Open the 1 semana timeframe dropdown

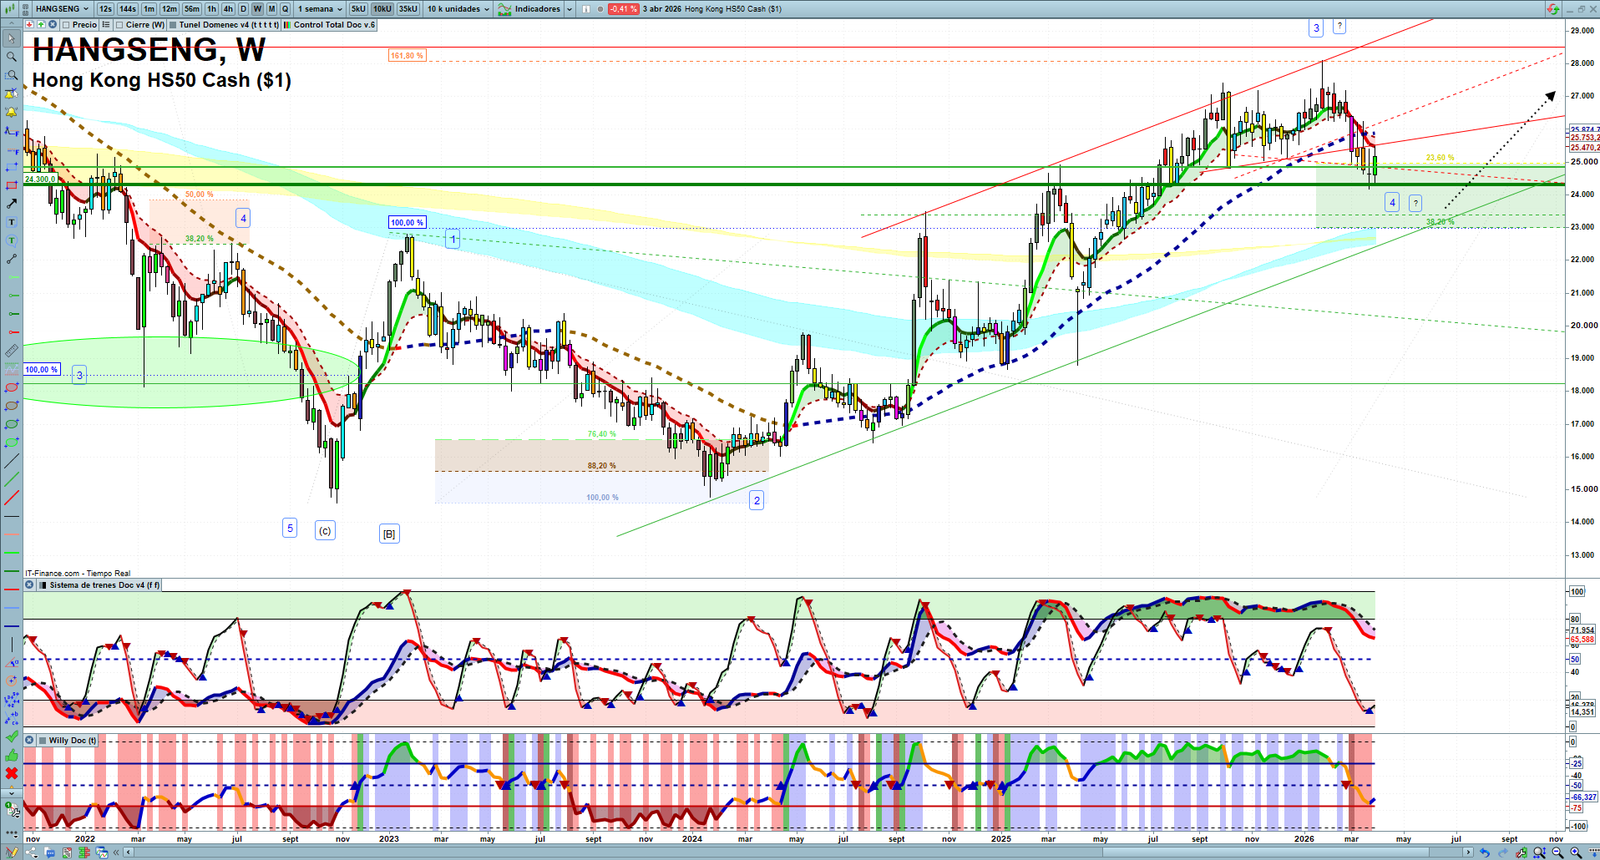click(x=320, y=9)
